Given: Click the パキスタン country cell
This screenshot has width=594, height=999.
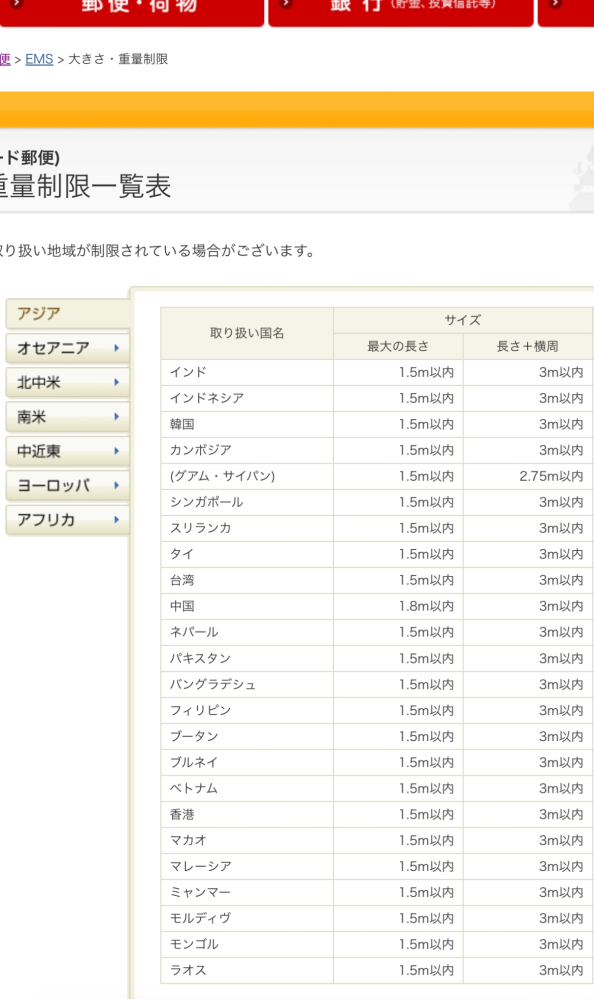Looking at the screenshot, I should [x=247, y=659].
